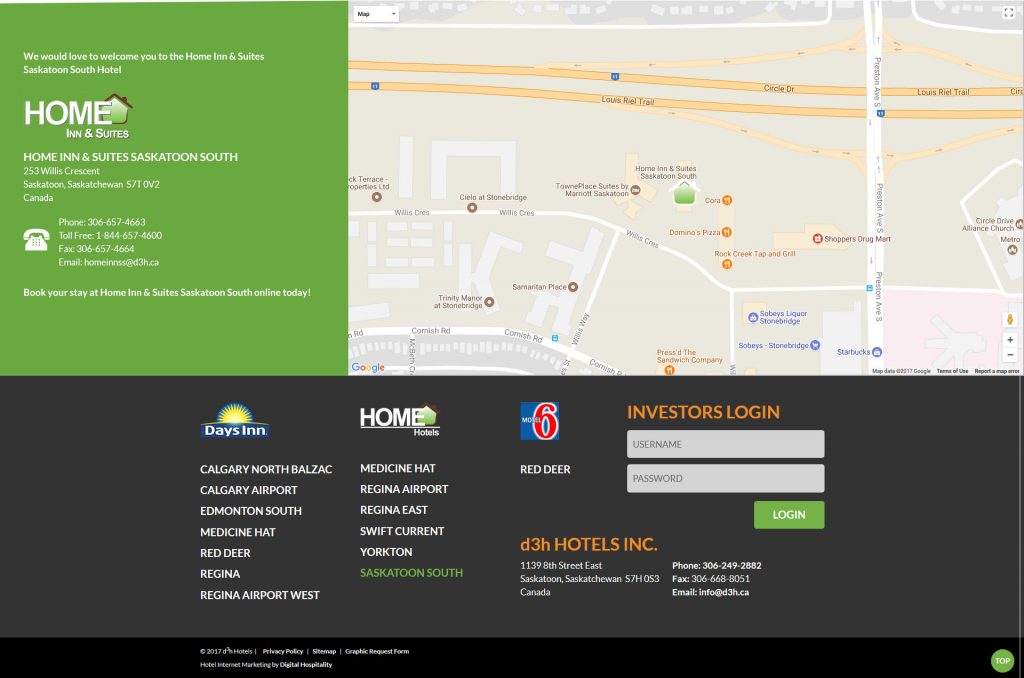
Task: Open Calgary North Balzac link
Action: click(266, 469)
